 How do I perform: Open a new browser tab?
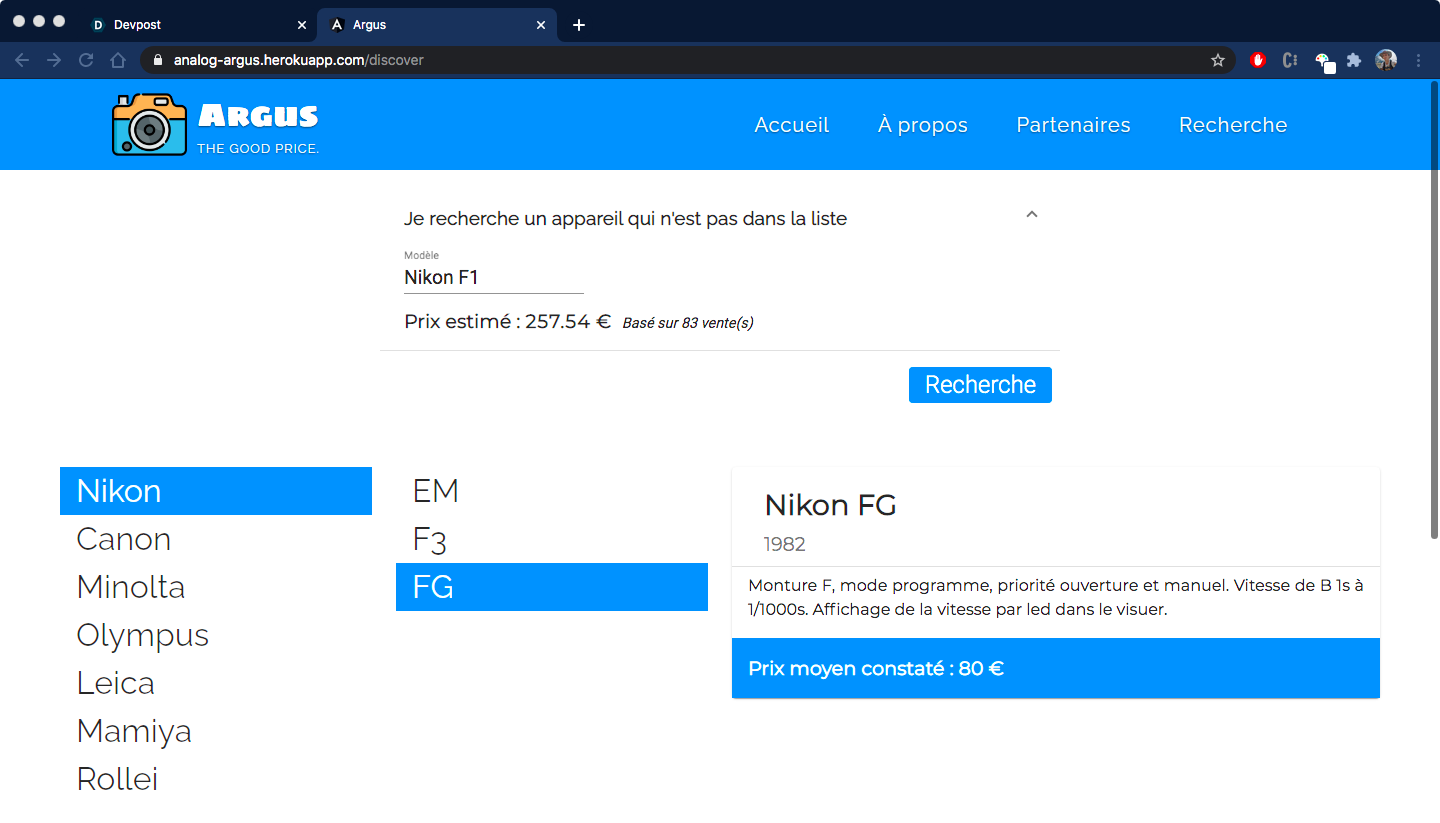point(579,24)
